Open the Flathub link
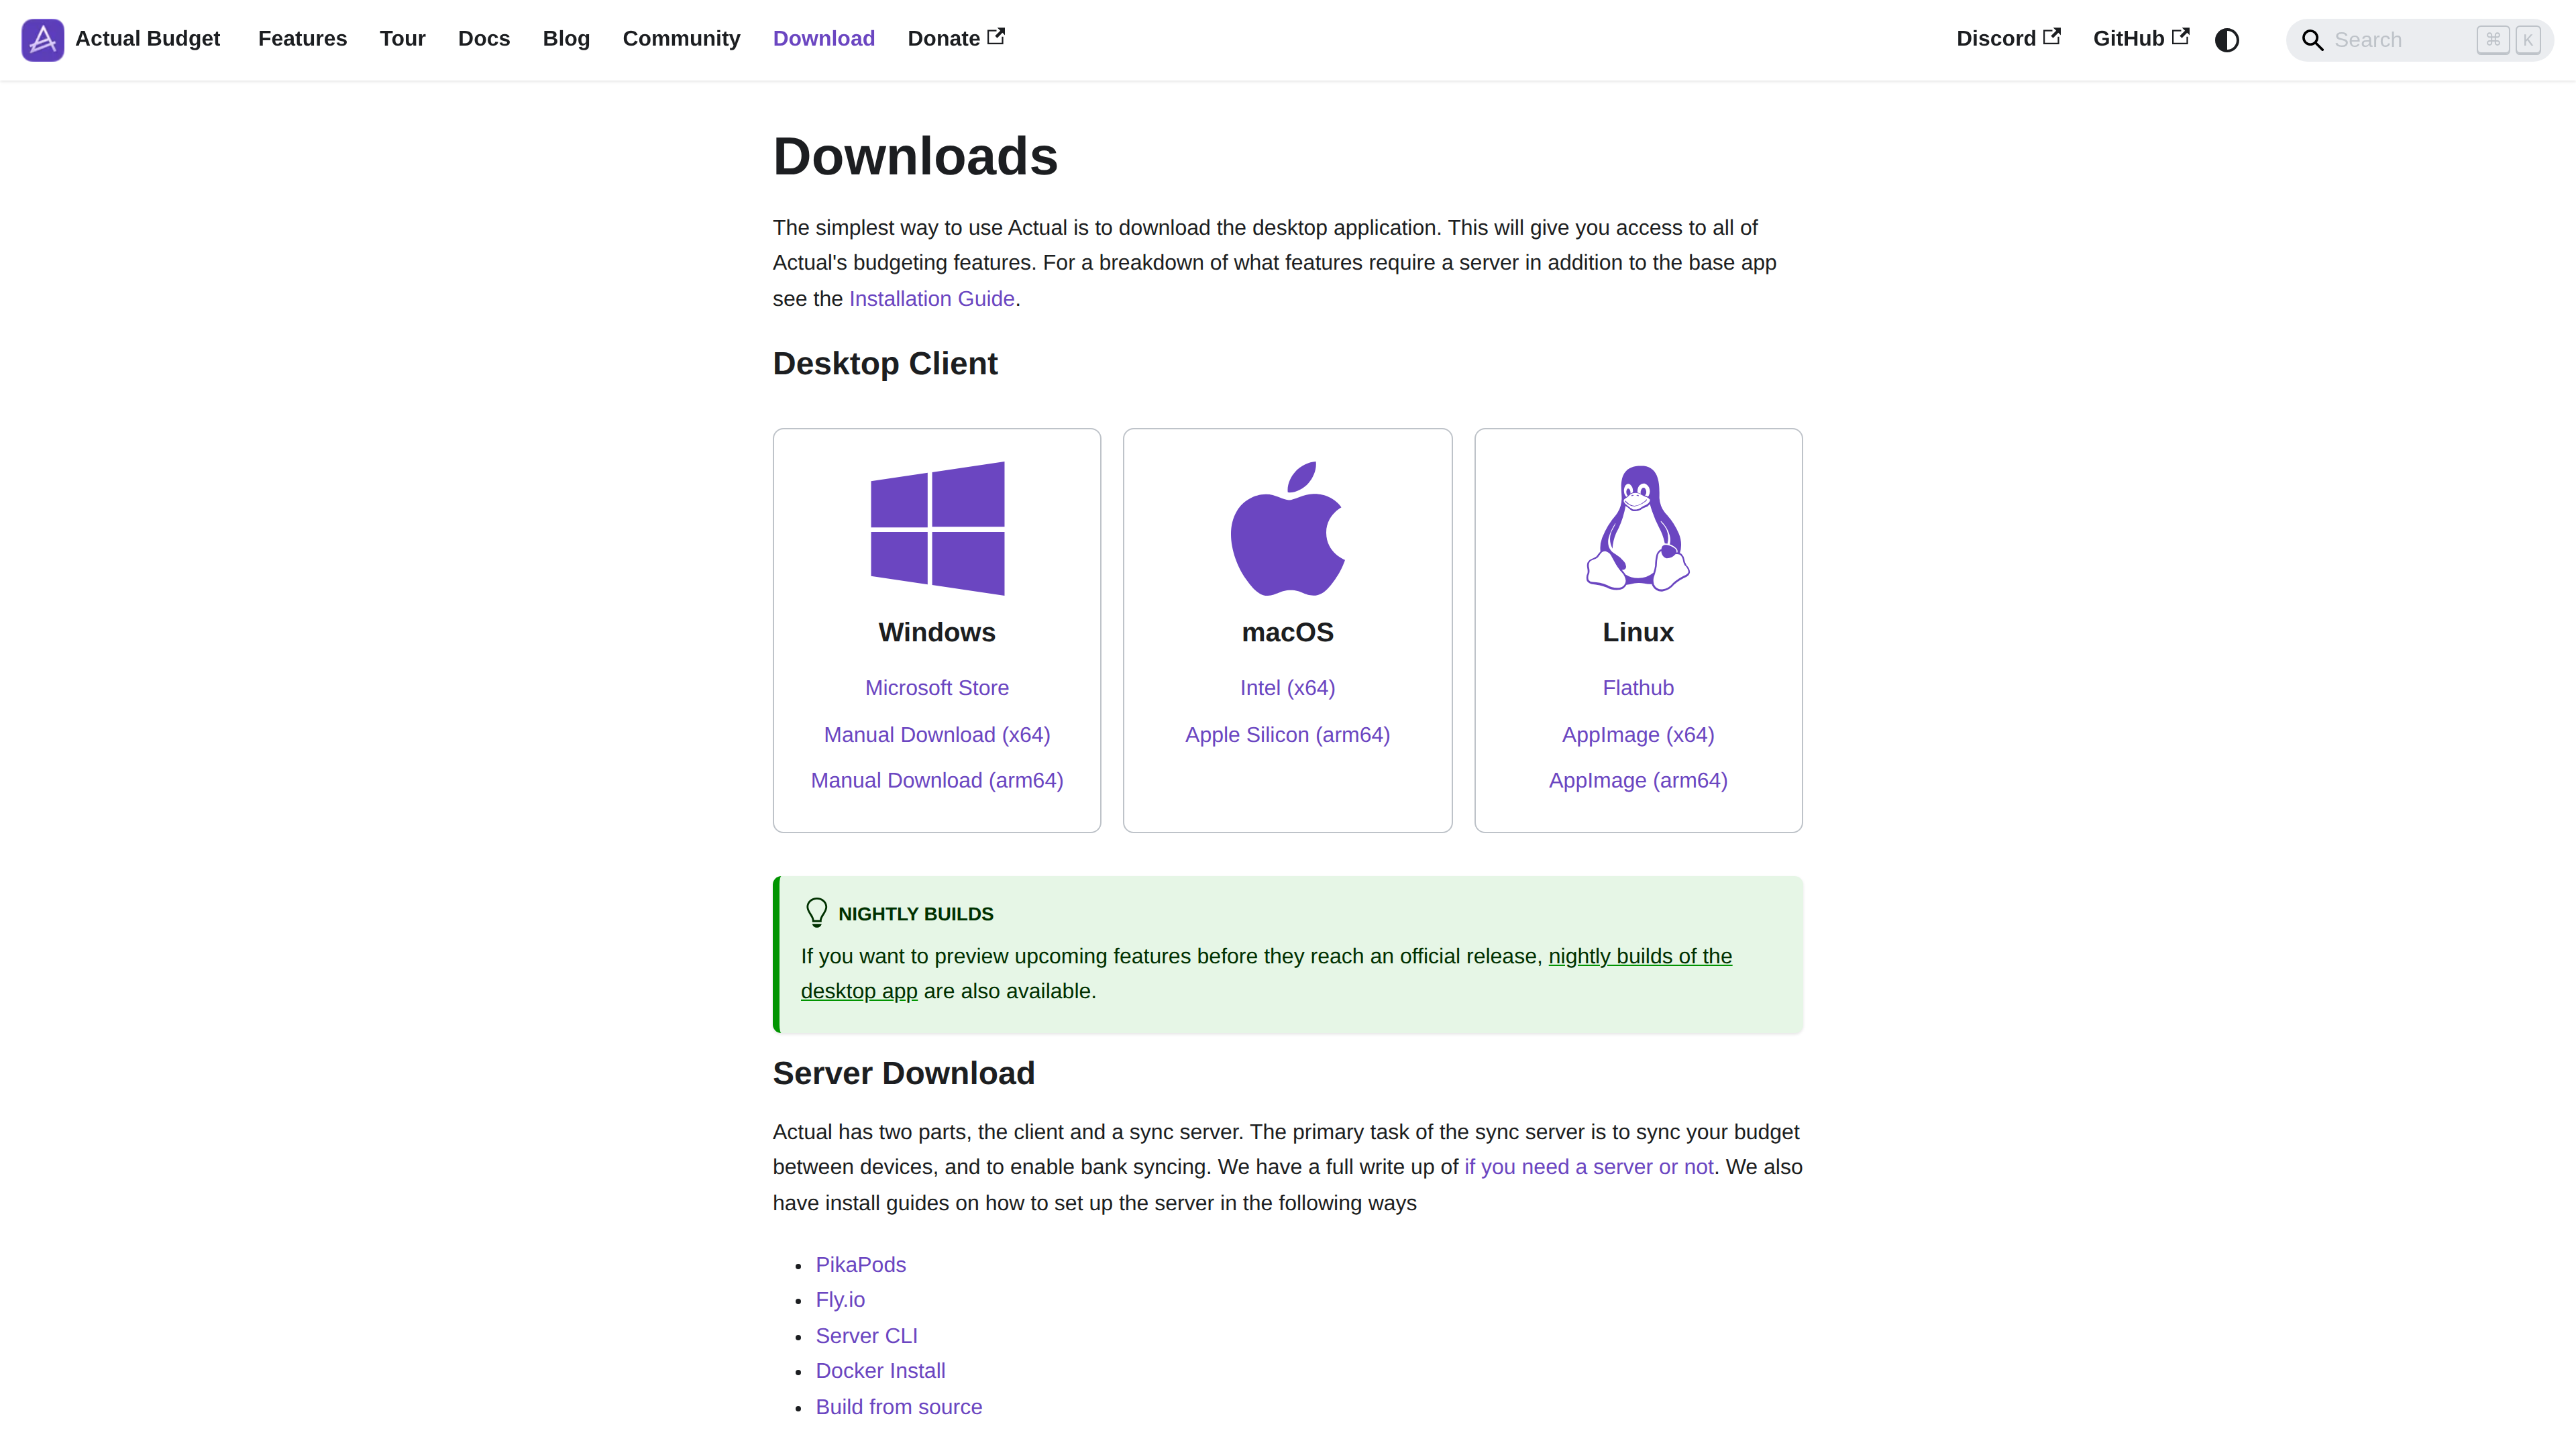This screenshot has width=2576, height=1449. point(1638,688)
